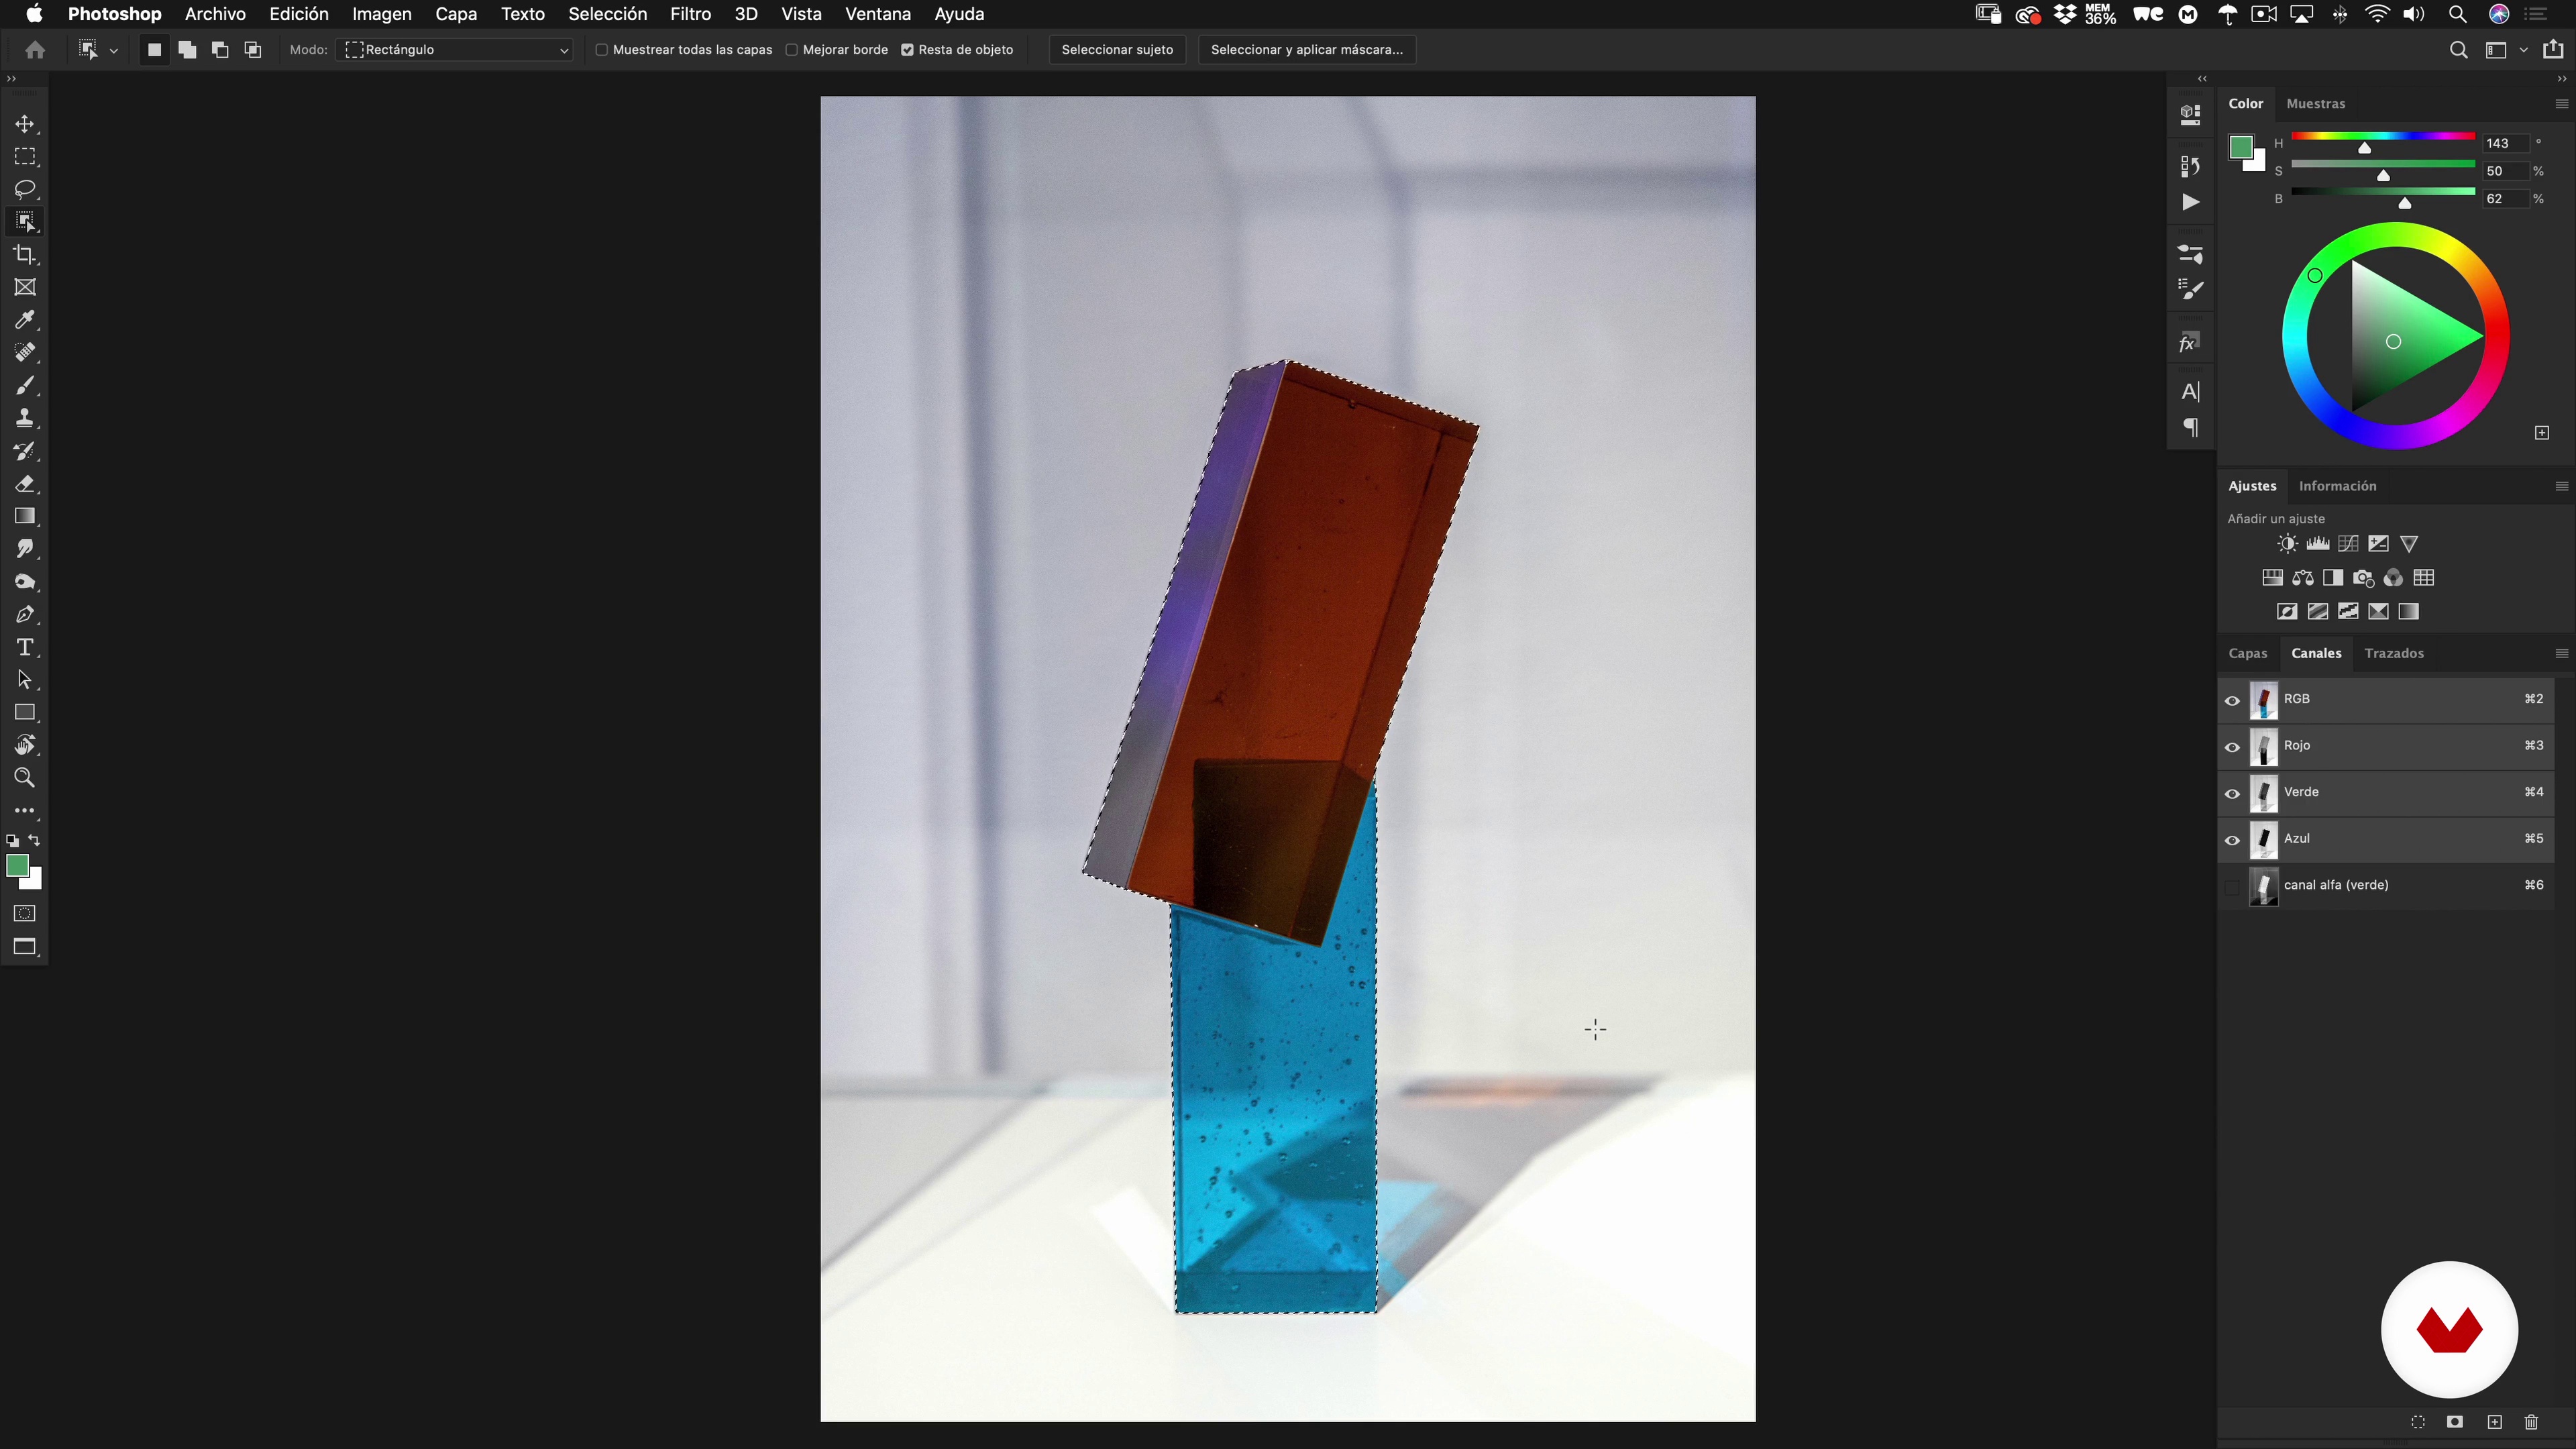Switch to the Capas tab

pyautogui.click(x=2247, y=653)
